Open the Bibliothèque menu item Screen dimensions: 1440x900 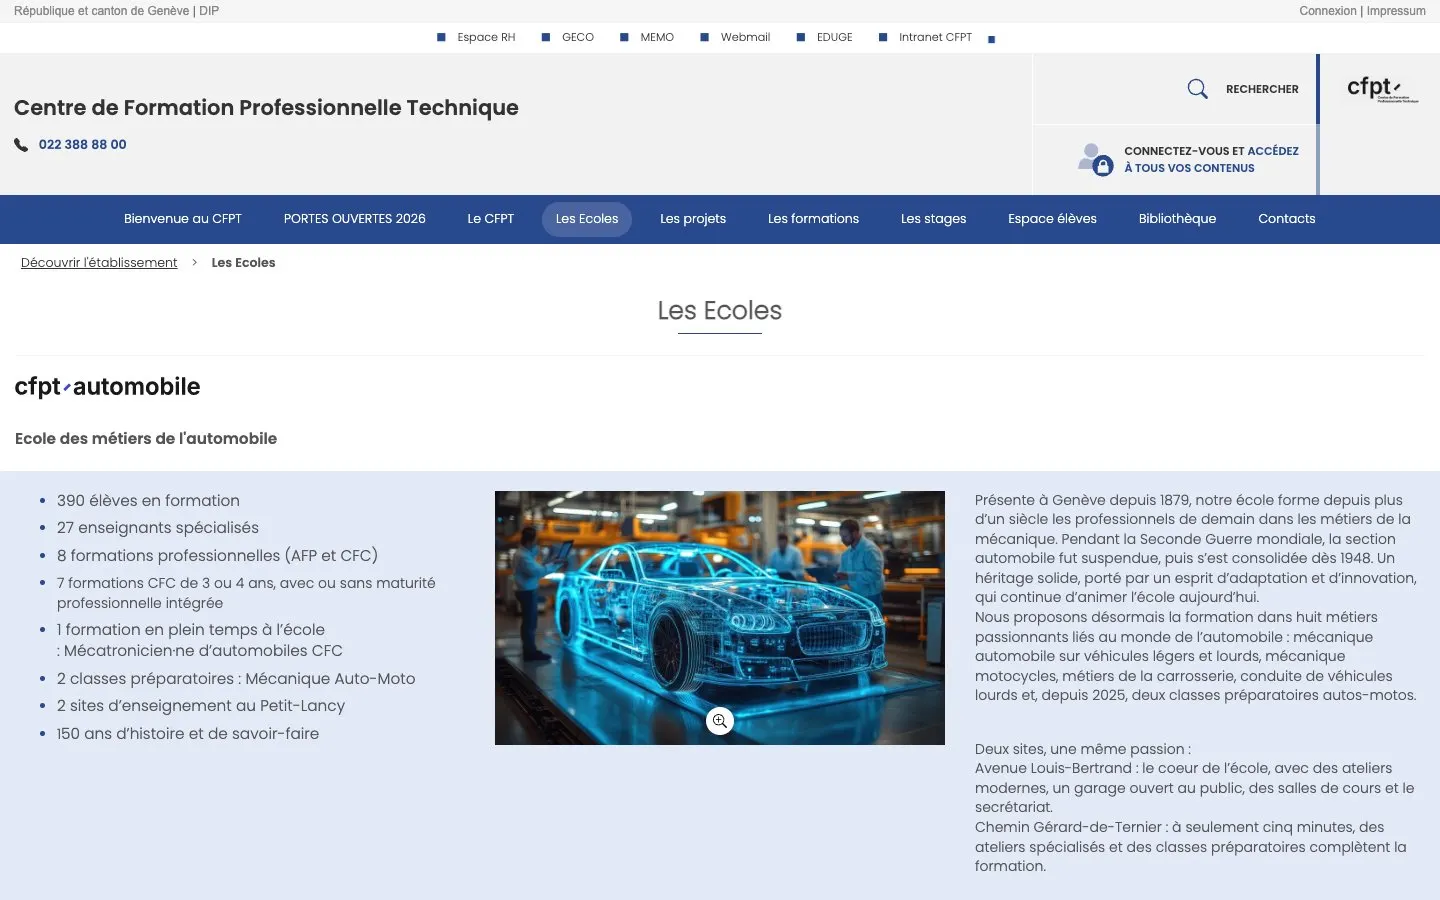[1177, 219]
